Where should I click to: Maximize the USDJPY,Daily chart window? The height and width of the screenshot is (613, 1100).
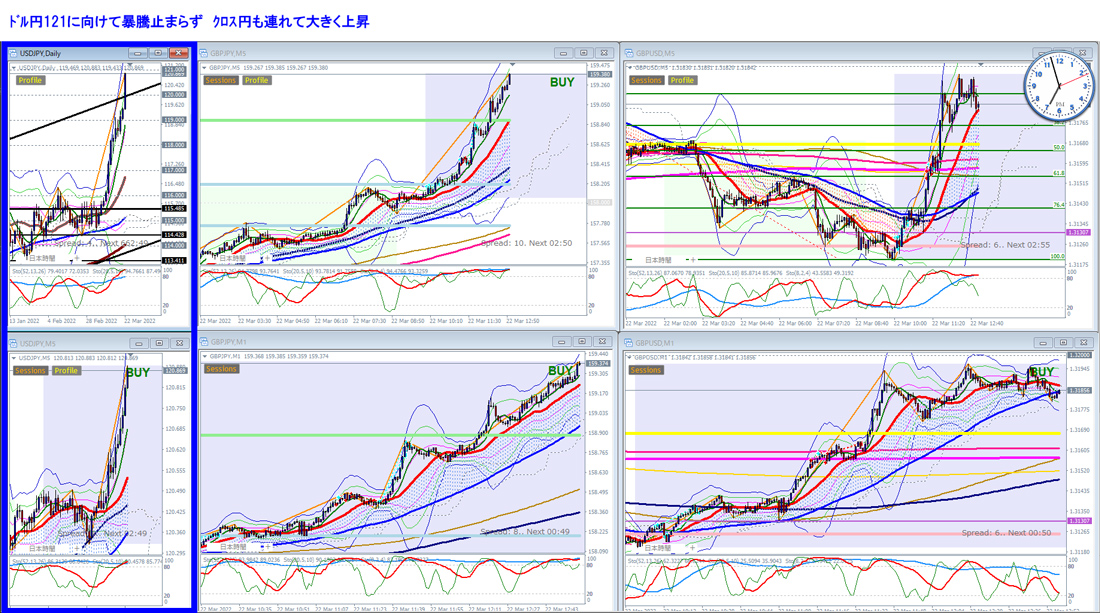(x=159, y=53)
